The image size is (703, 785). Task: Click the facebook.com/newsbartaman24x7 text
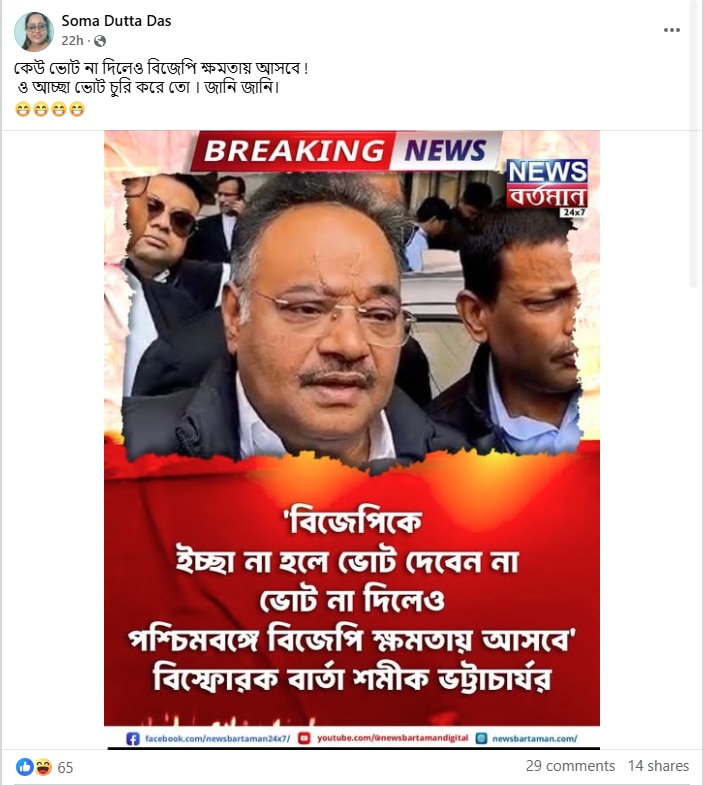coord(217,738)
